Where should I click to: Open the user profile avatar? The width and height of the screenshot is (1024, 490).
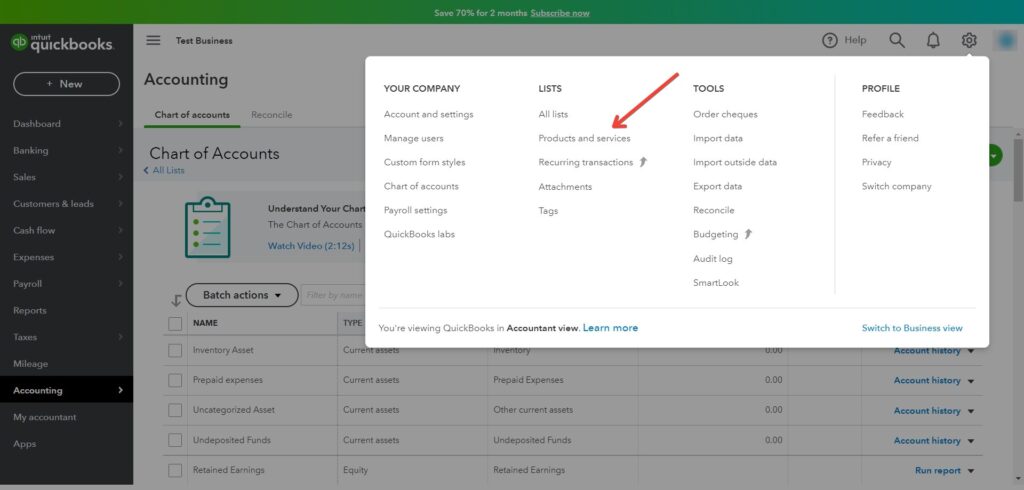(x=1004, y=41)
